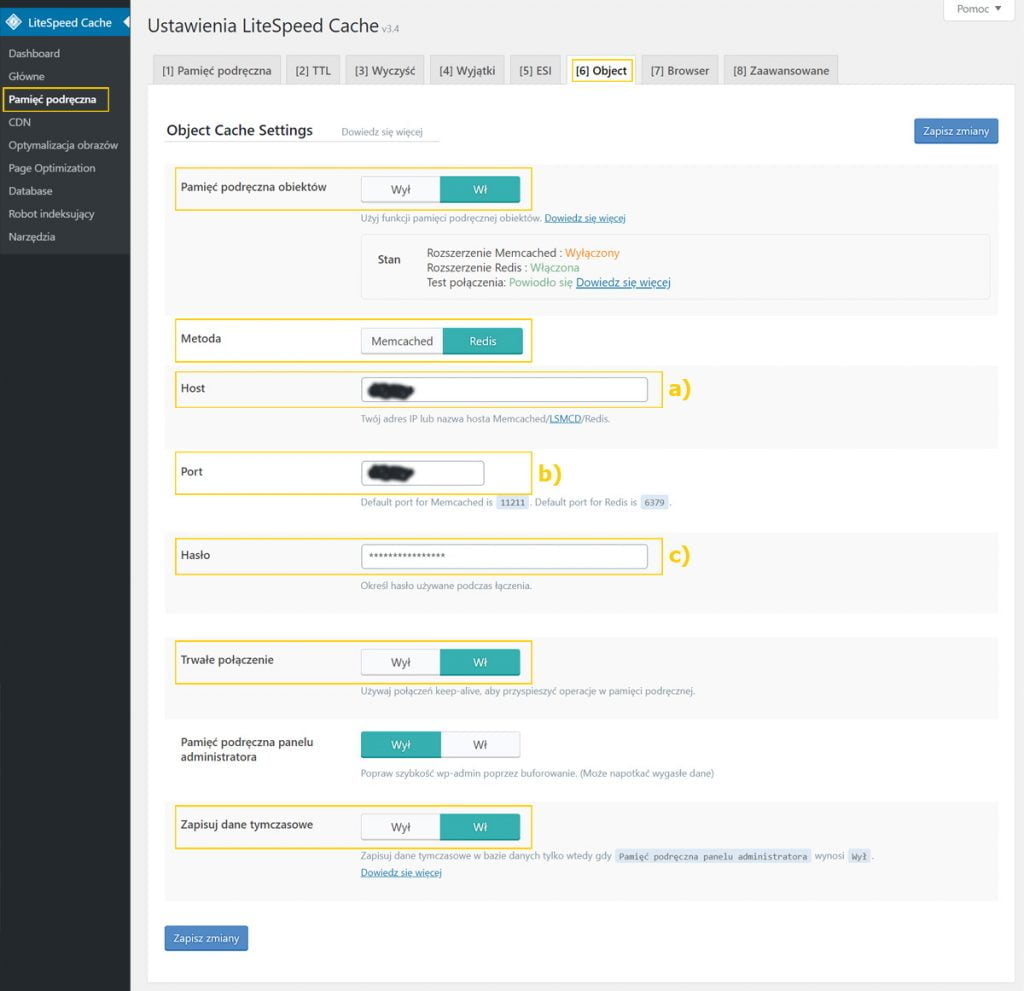
Task: Collapse the sidebar menu arrow beside LiteSpeed Cache
Action: point(126,22)
